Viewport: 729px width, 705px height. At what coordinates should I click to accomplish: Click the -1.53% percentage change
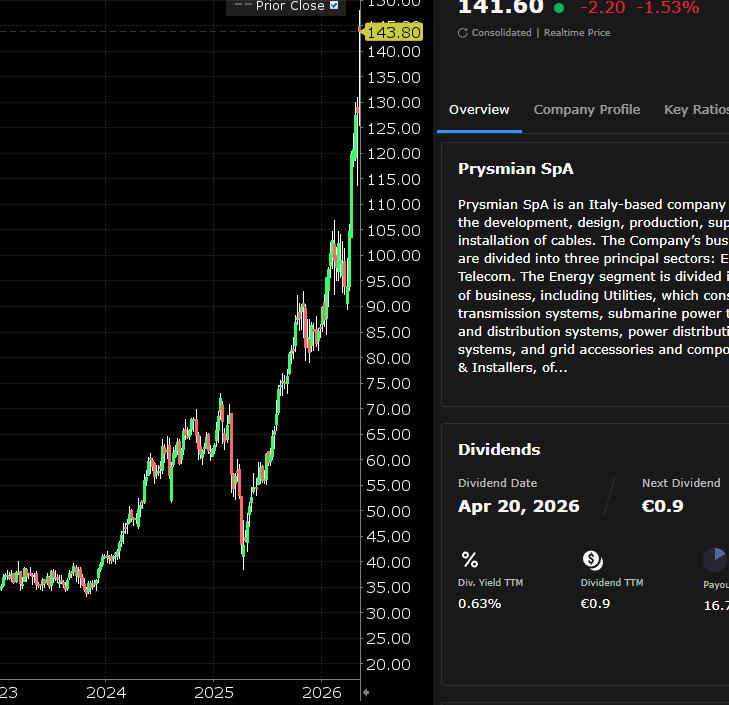667,7
